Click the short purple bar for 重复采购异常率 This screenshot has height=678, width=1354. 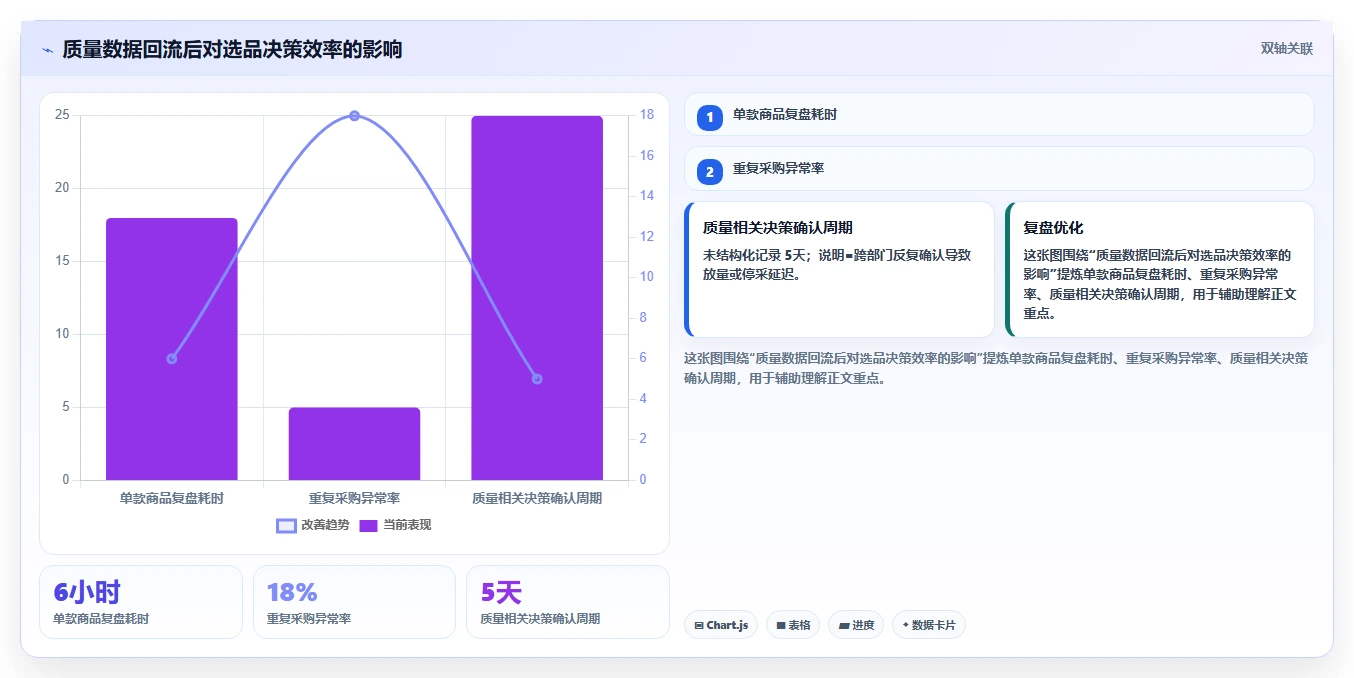354,444
